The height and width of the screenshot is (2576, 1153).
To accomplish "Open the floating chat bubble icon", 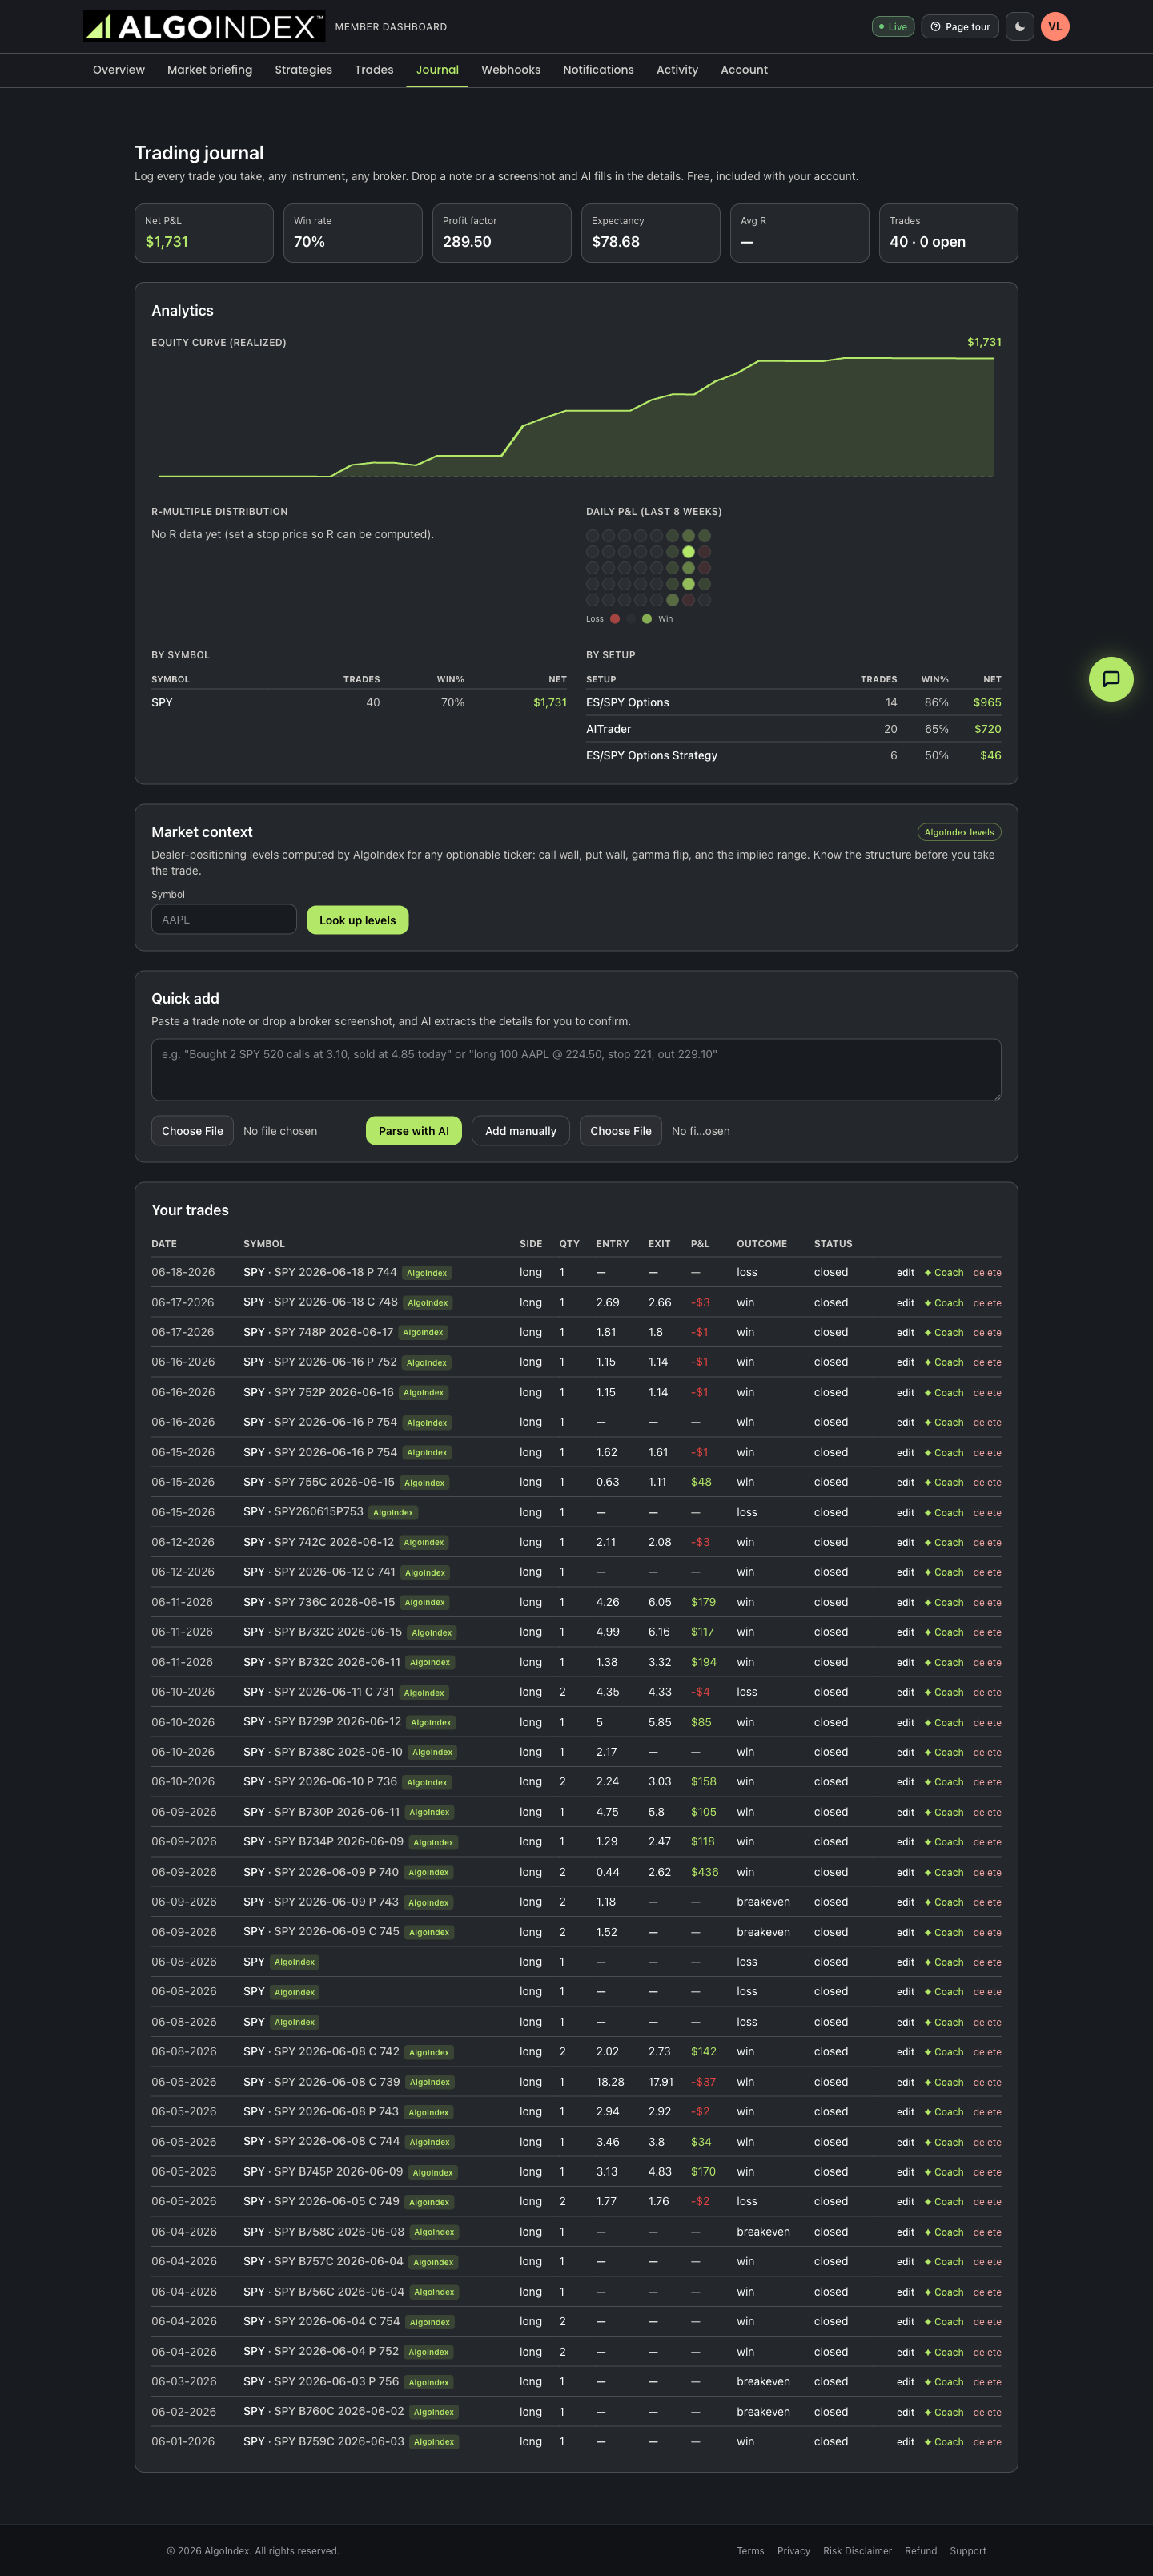I will [1110, 679].
